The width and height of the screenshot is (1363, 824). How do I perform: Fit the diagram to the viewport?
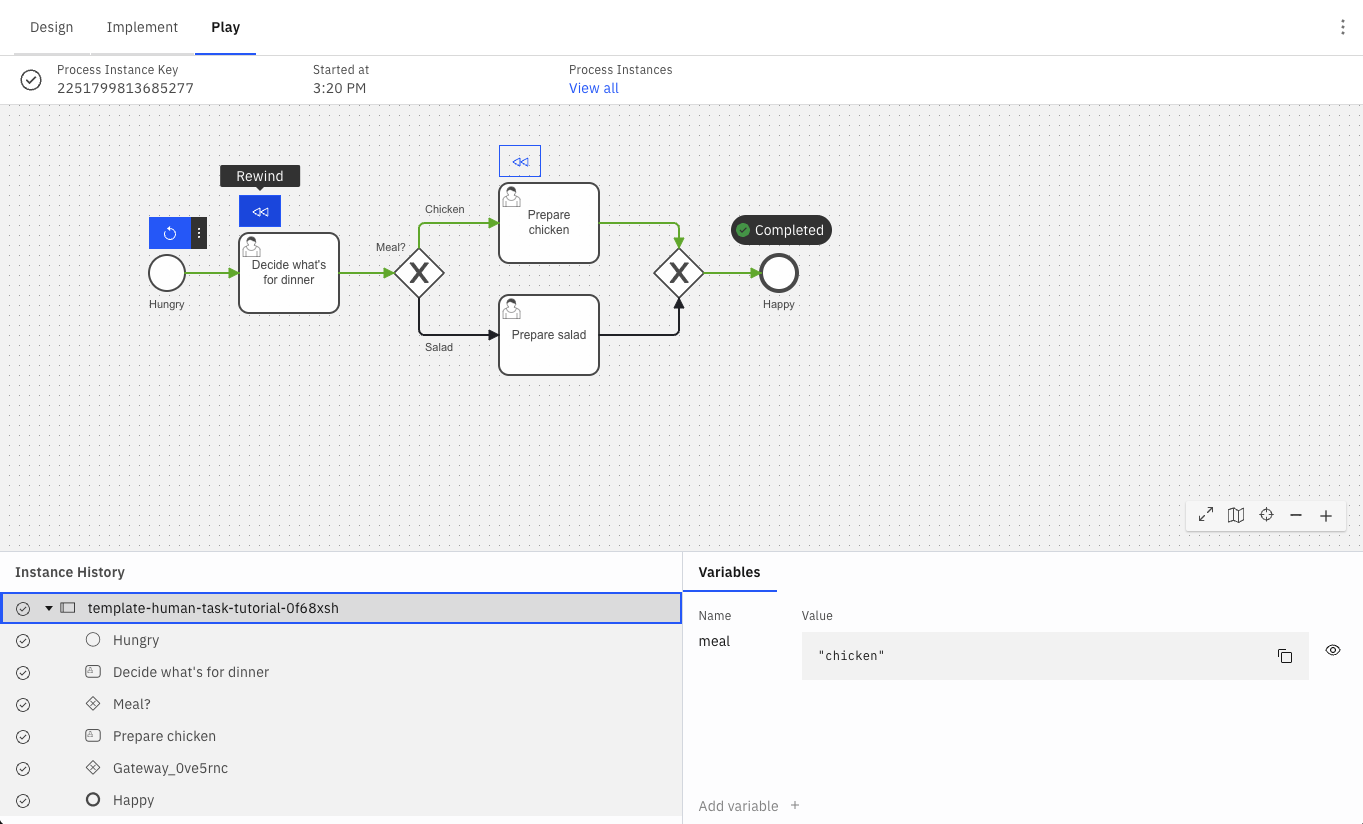(x=1206, y=515)
